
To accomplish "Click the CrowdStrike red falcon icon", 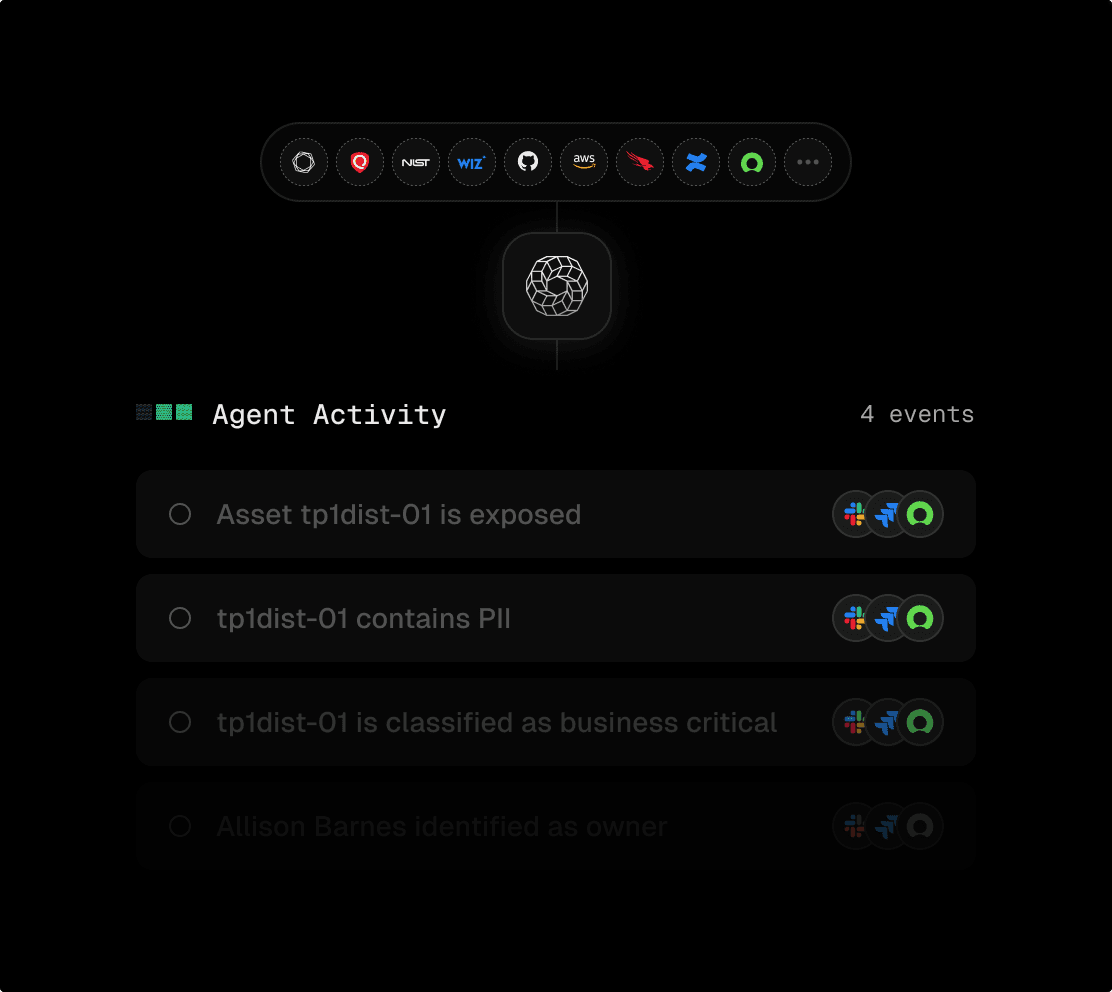I will point(640,162).
